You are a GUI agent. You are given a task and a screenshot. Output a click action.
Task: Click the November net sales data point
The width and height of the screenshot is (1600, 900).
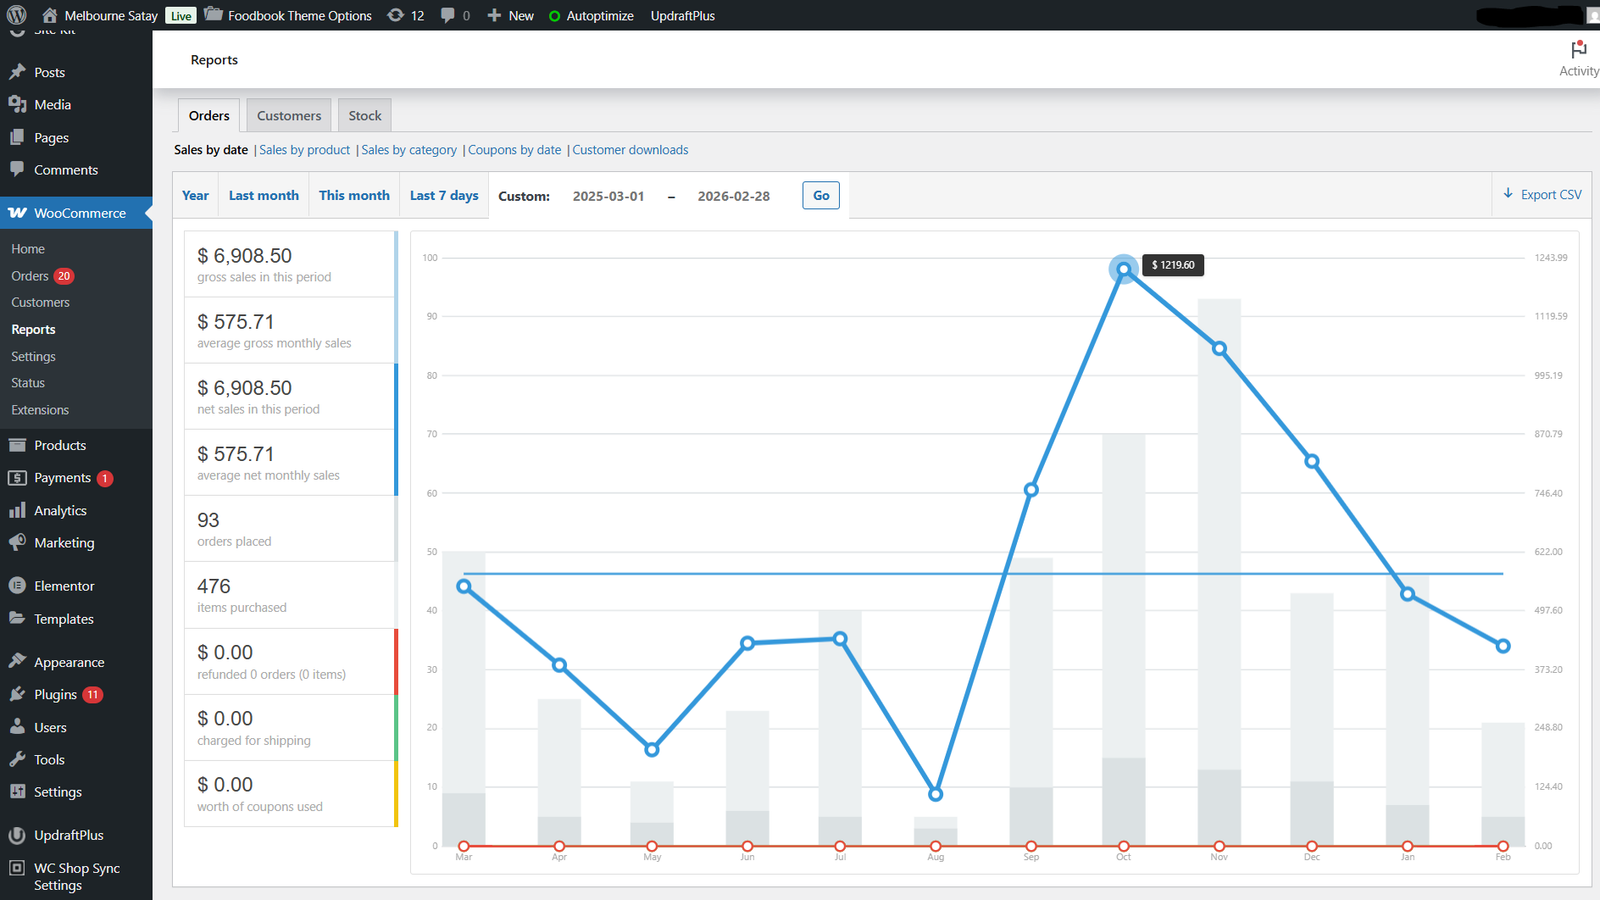click(x=1219, y=349)
